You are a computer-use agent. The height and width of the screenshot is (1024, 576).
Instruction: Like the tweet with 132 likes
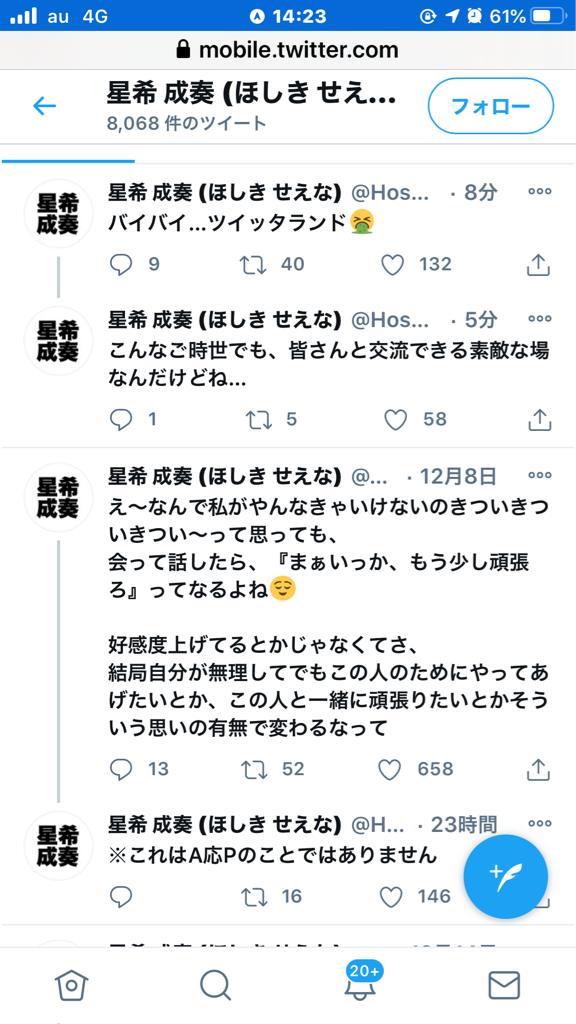392,264
